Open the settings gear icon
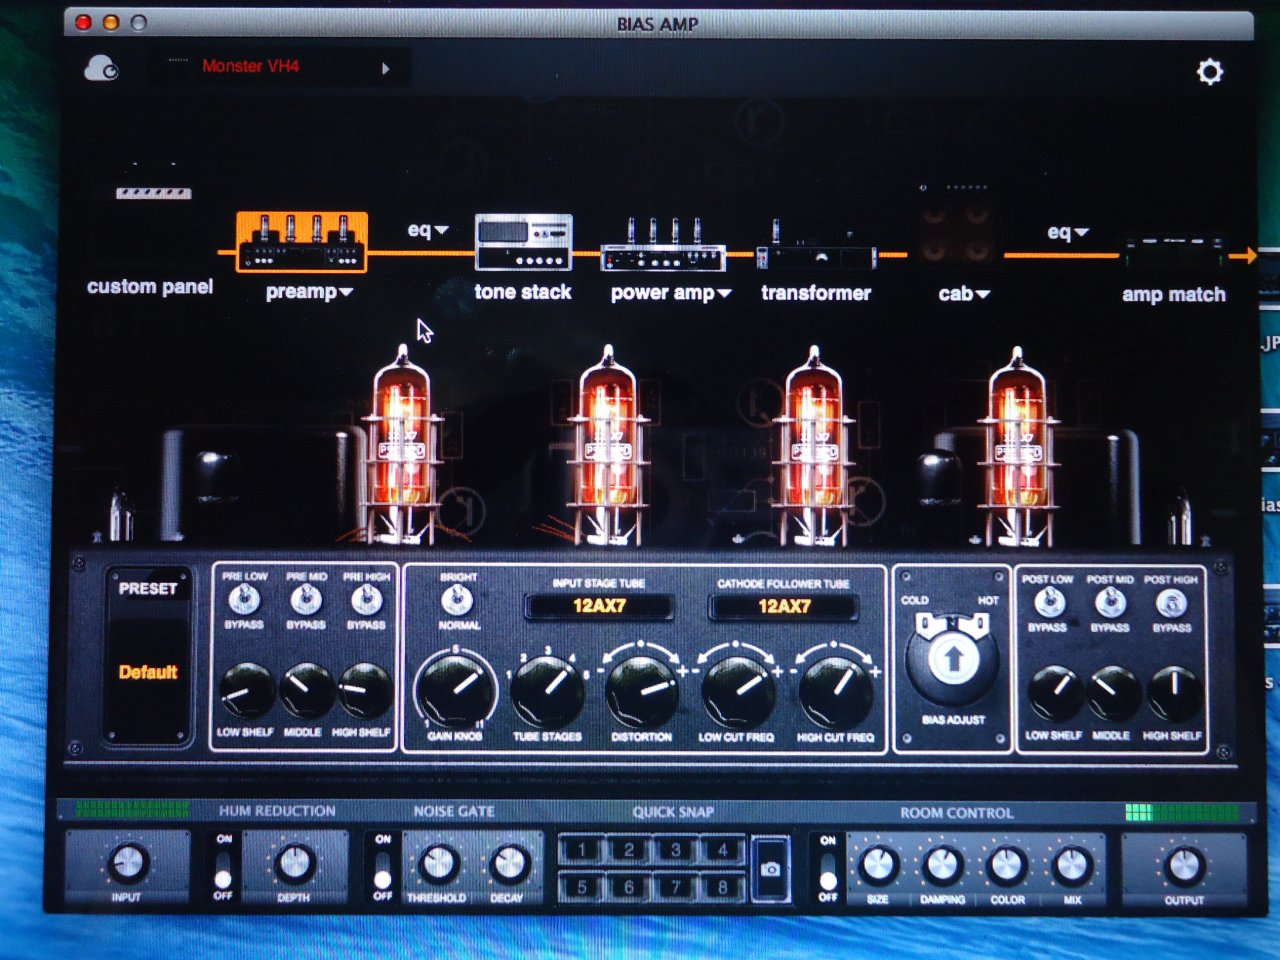 (1210, 72)
